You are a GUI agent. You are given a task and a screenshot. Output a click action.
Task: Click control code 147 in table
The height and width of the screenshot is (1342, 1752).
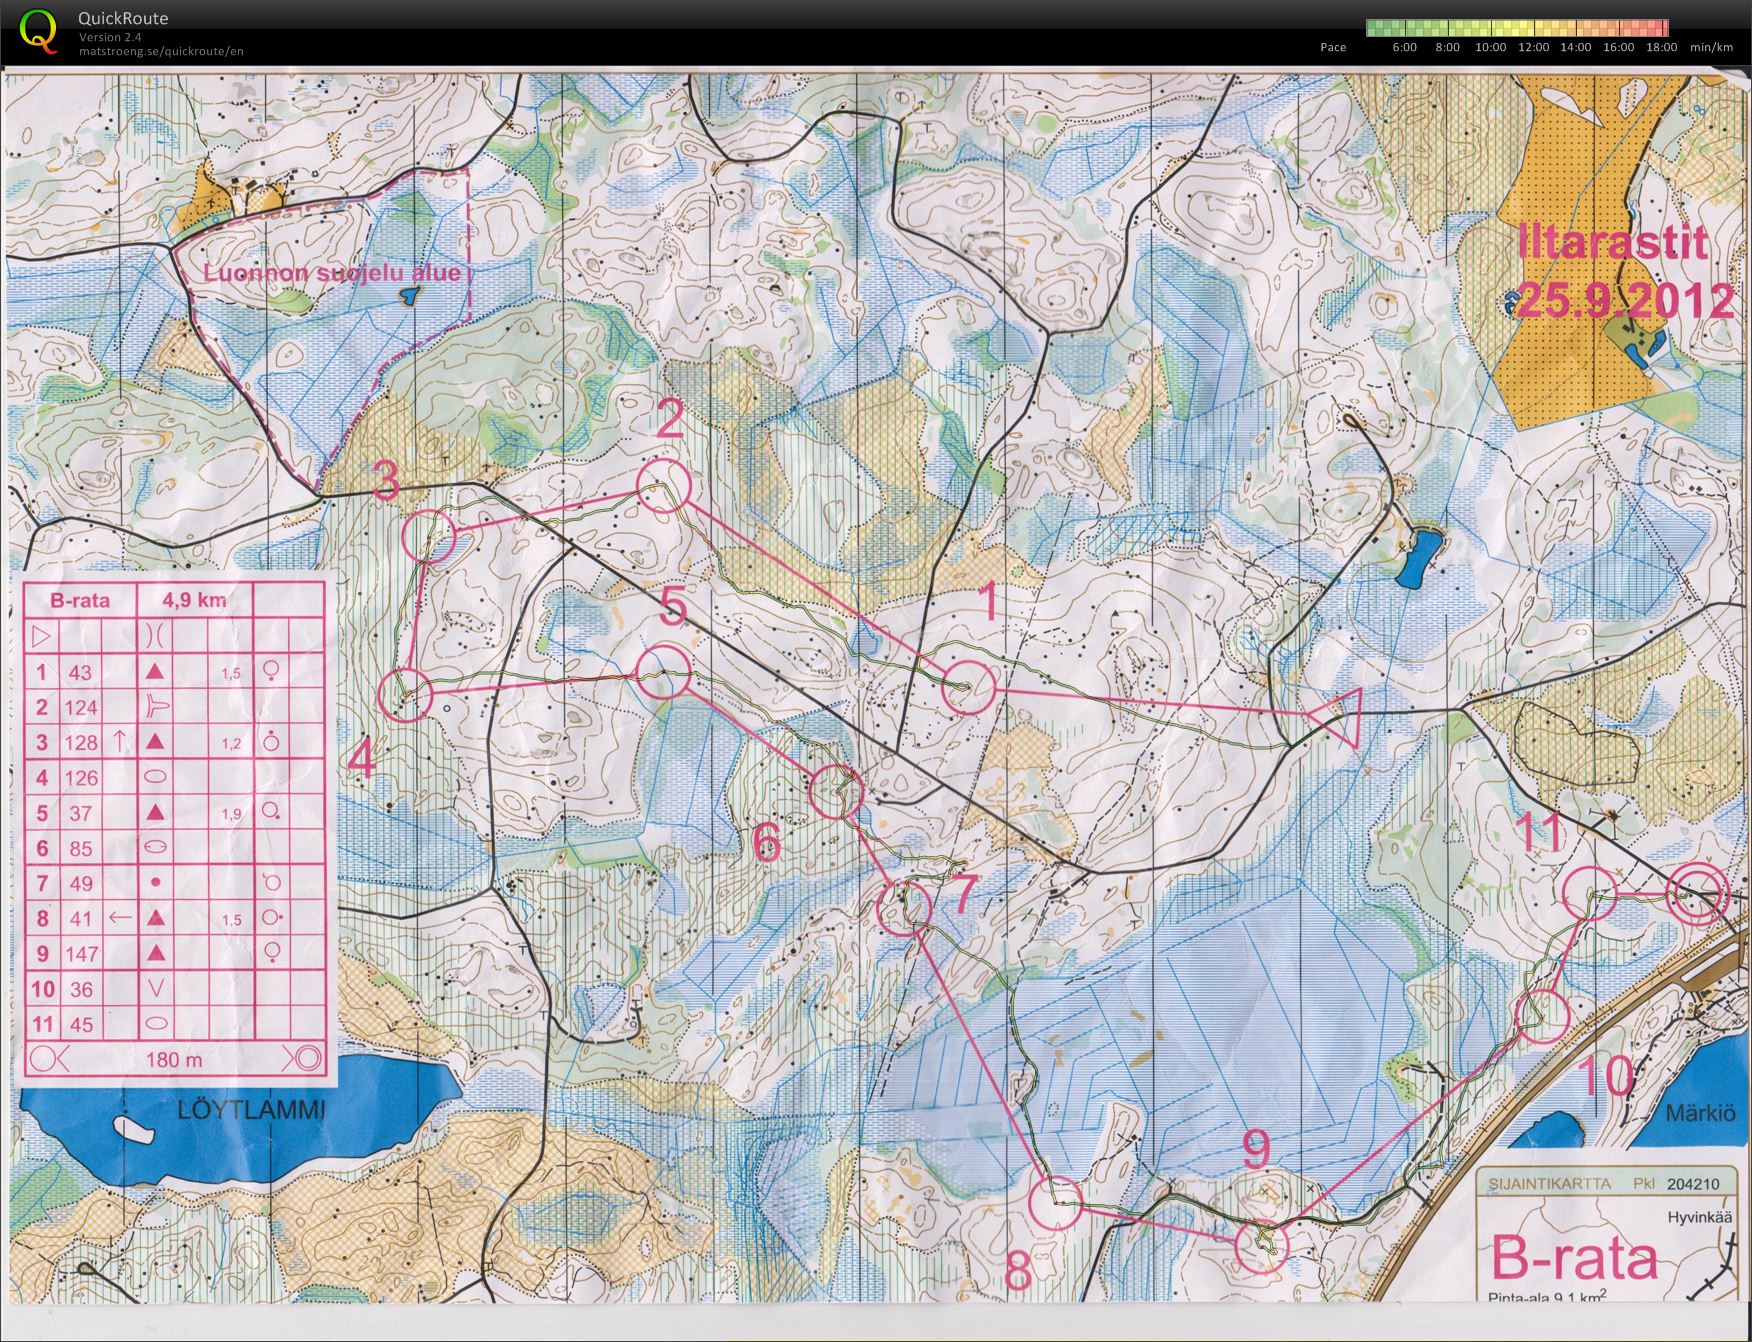81,954
